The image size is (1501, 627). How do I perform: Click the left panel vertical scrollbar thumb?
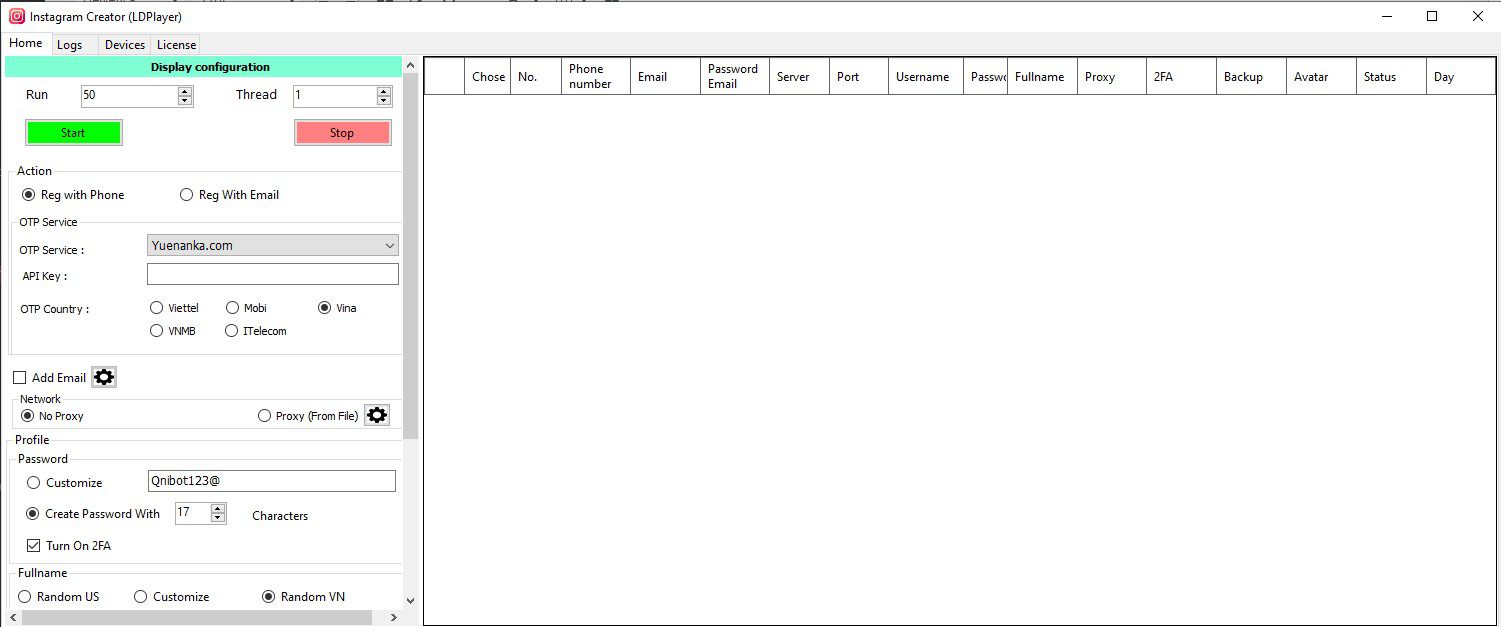tap(410, 255)
